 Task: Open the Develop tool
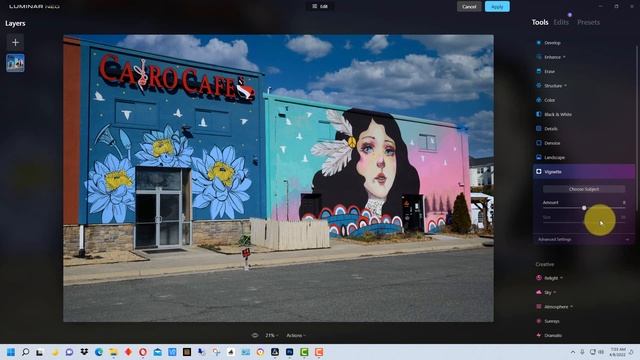coord(552,43)
